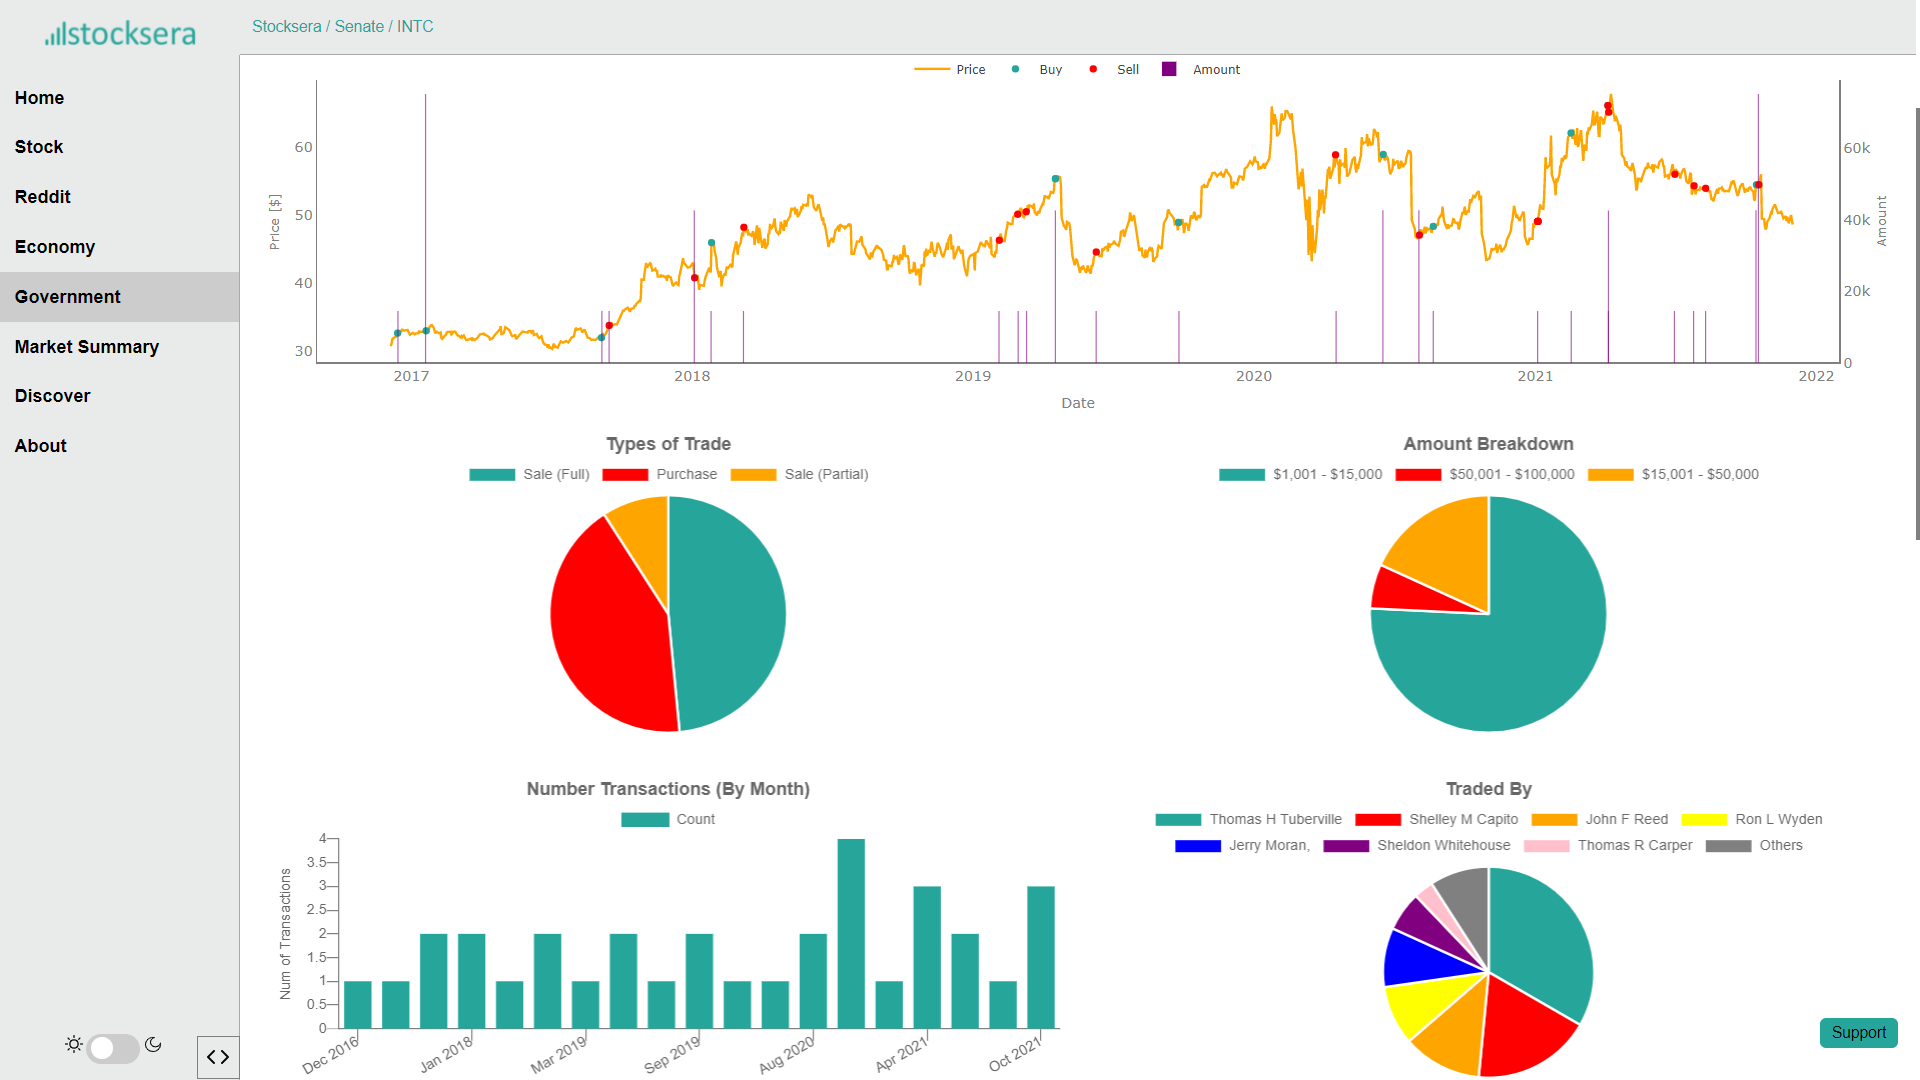Screen dimensions: 1920x1080
Task: Toggle the Sell legend dot marker
Action: 1093,69
